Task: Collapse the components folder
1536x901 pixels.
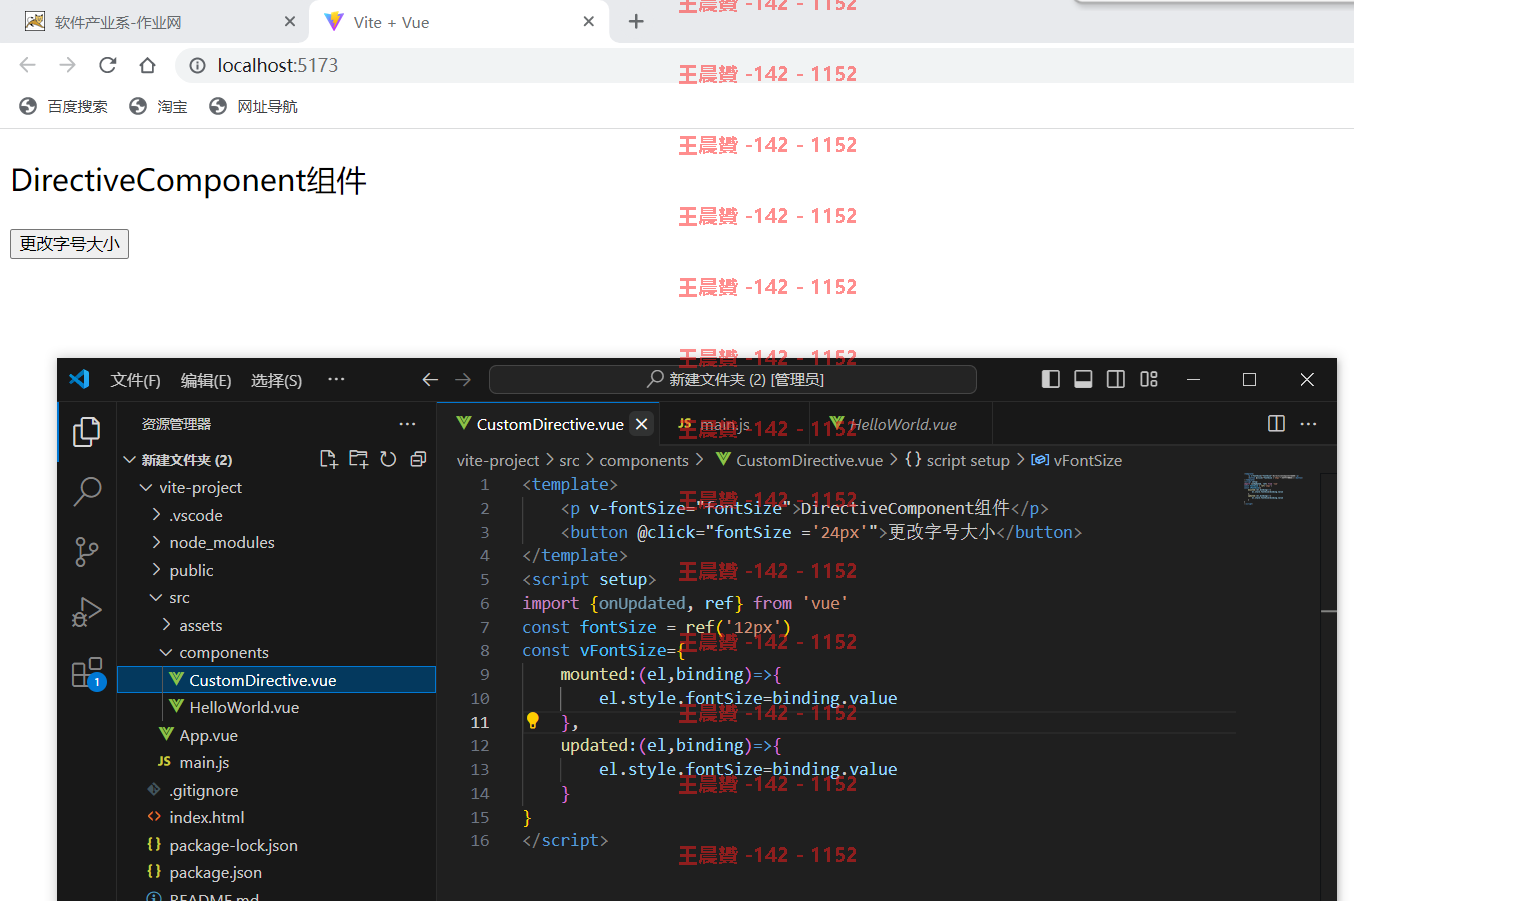Action: coord(166,652)
